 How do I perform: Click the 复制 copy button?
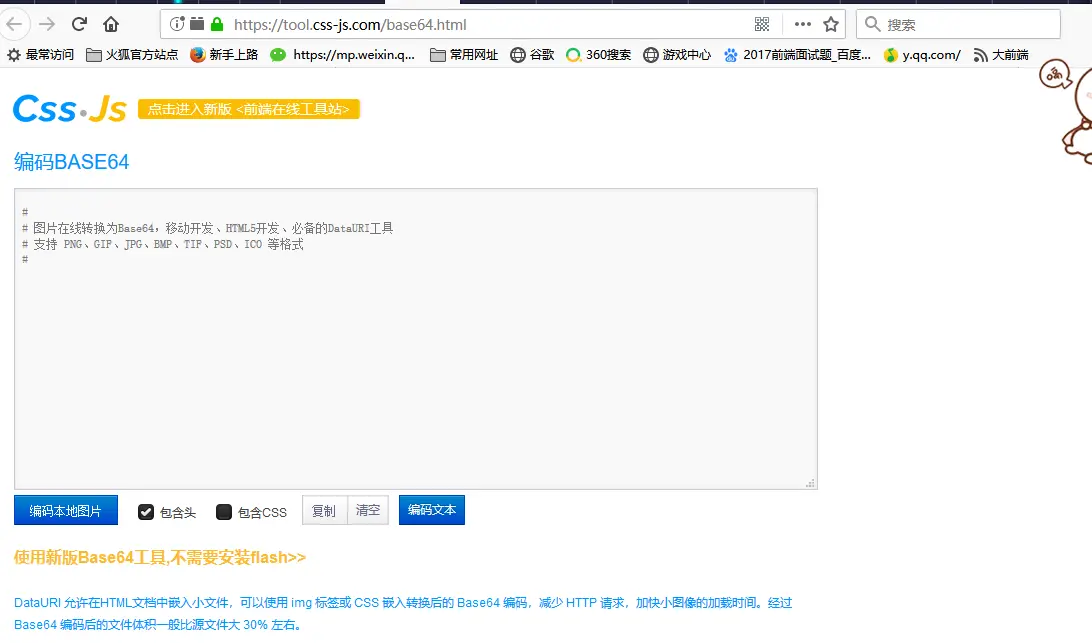325,511
